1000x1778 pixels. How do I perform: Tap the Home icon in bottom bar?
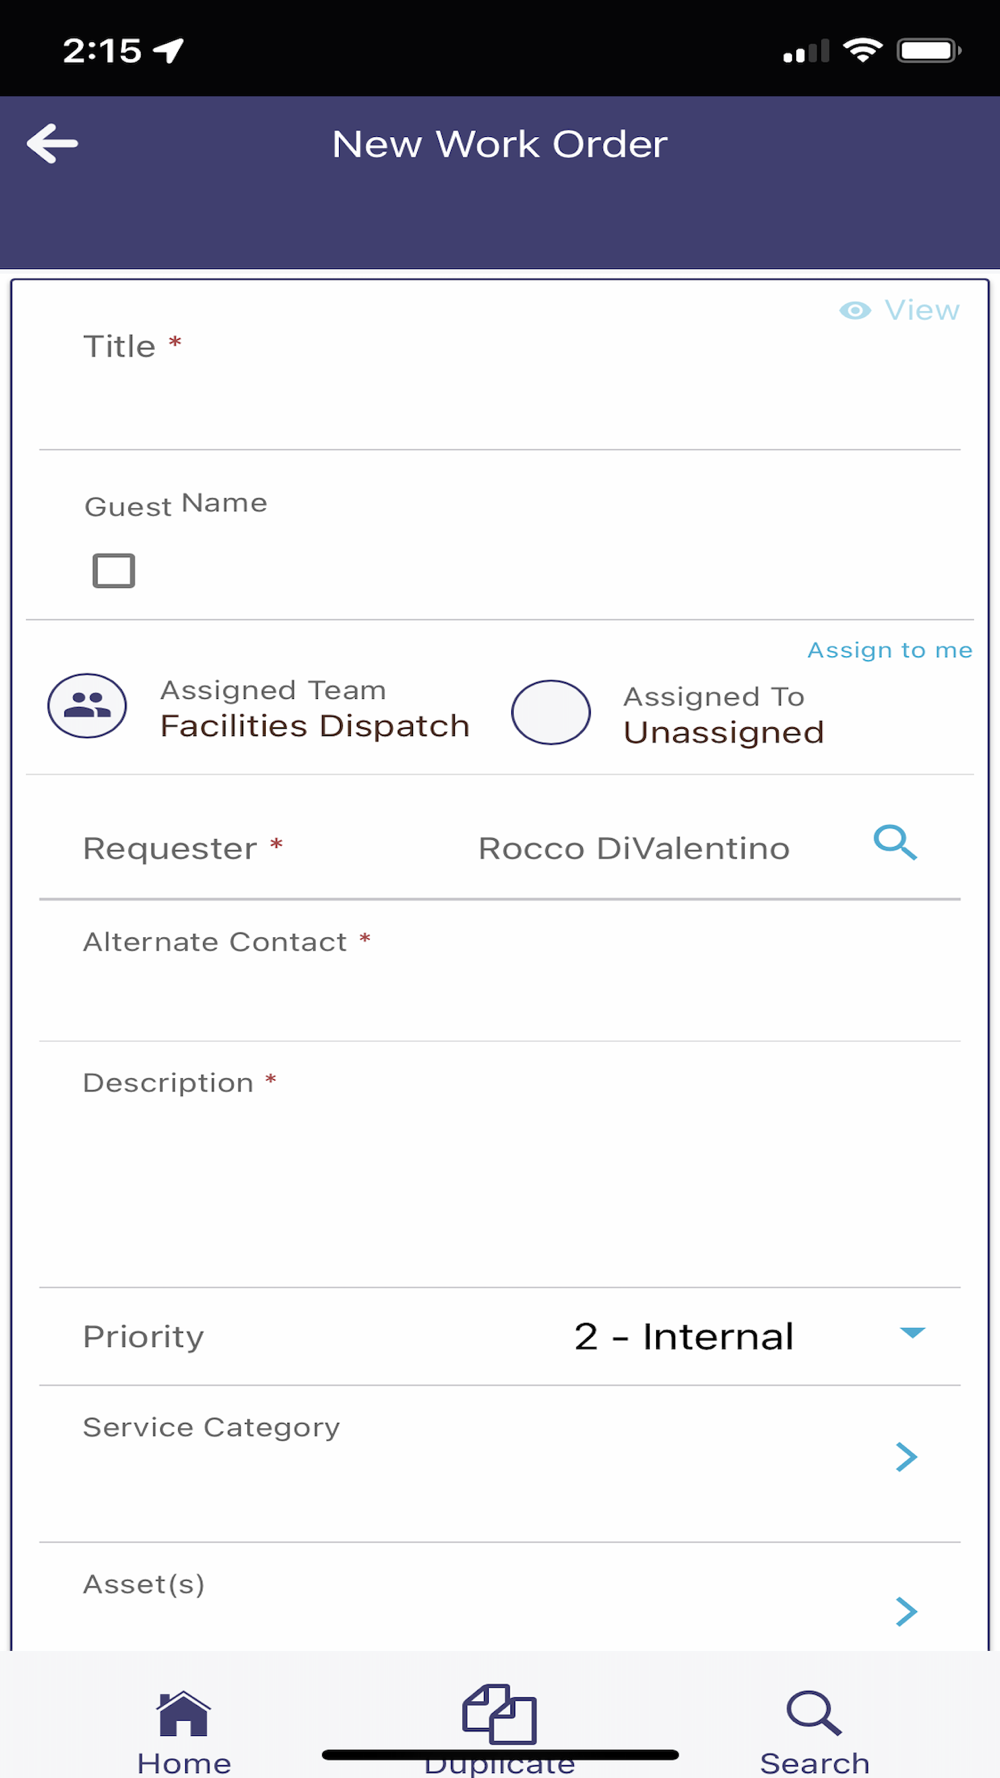point(184,1715)
